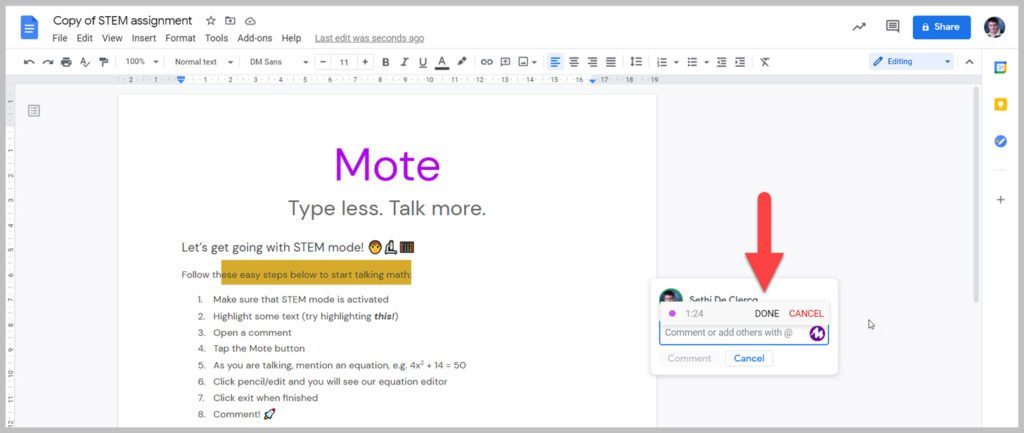The height and width of the screenshot is (433, 1024).
Task: Move the document with the folder icon
Action: (x=230, y=21)
